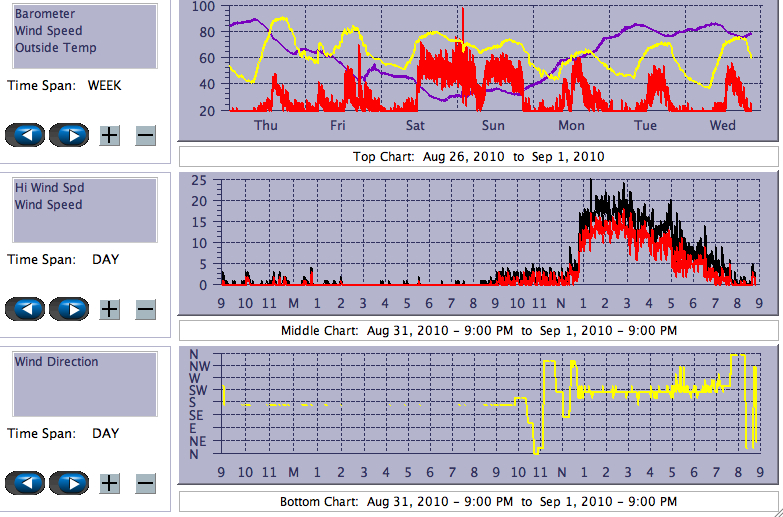Viewport: 783px width, 517px height.
Task: Go back in time on middle chart
Action: [25, 309]
